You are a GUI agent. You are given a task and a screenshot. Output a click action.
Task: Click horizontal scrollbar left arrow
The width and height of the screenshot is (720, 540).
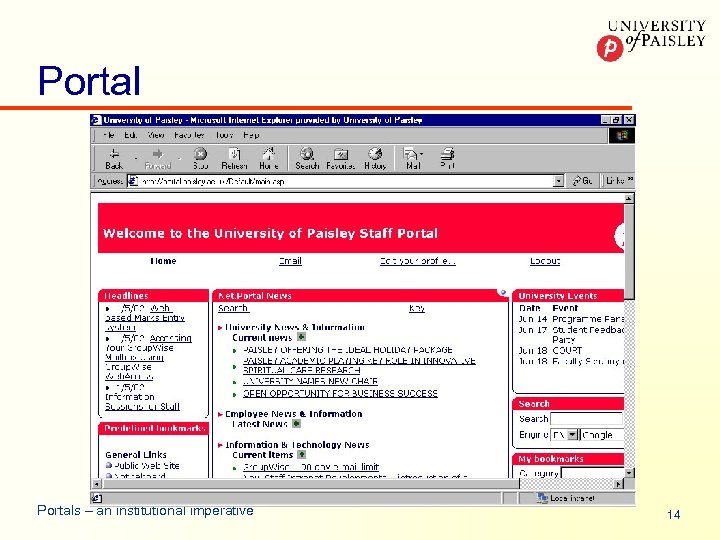(96, 484)
